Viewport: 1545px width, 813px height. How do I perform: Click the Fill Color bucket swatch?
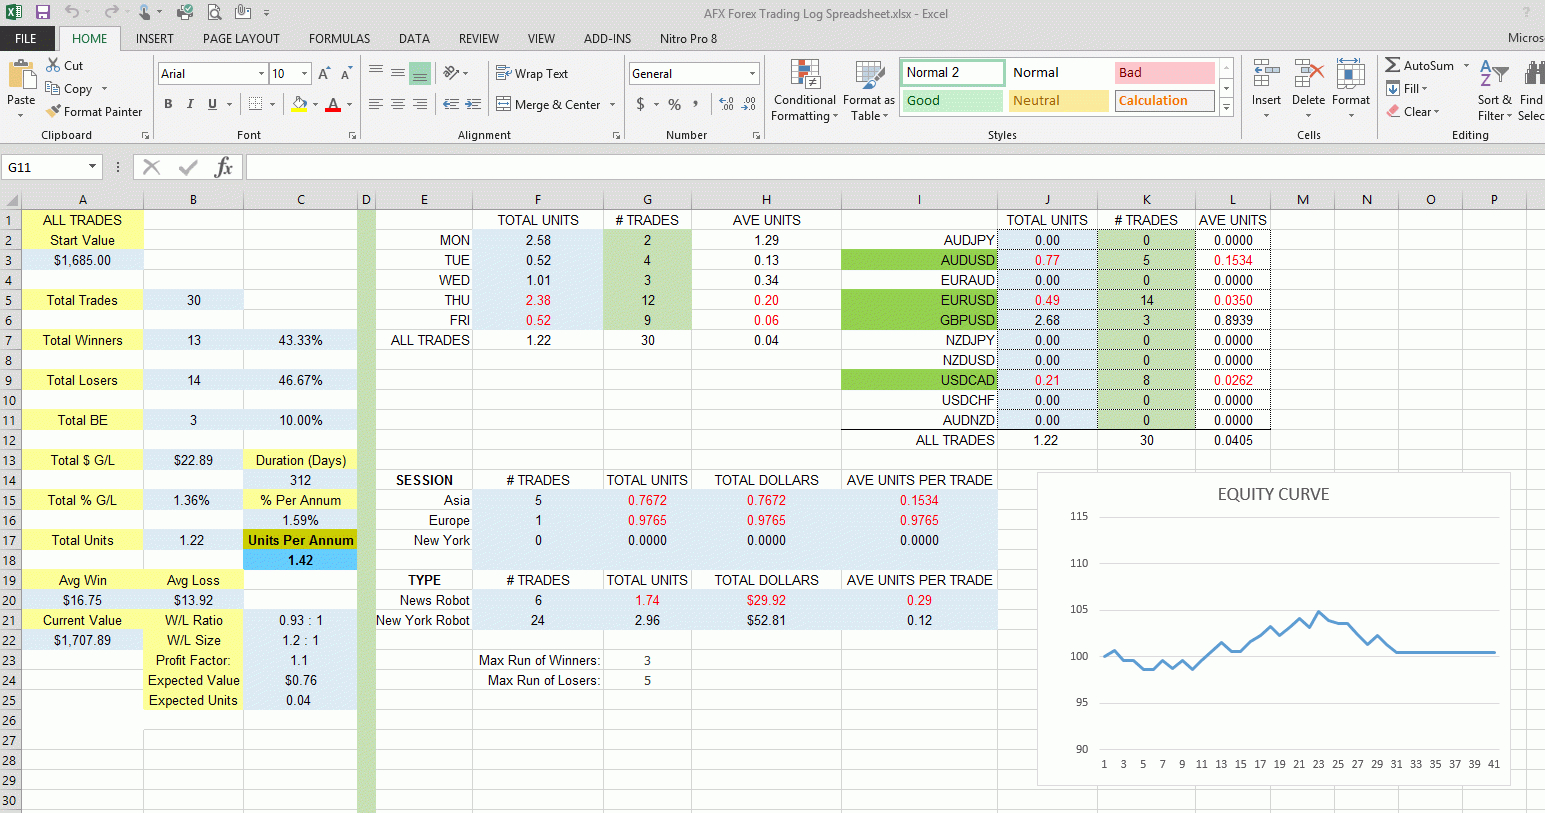[299, 104]
